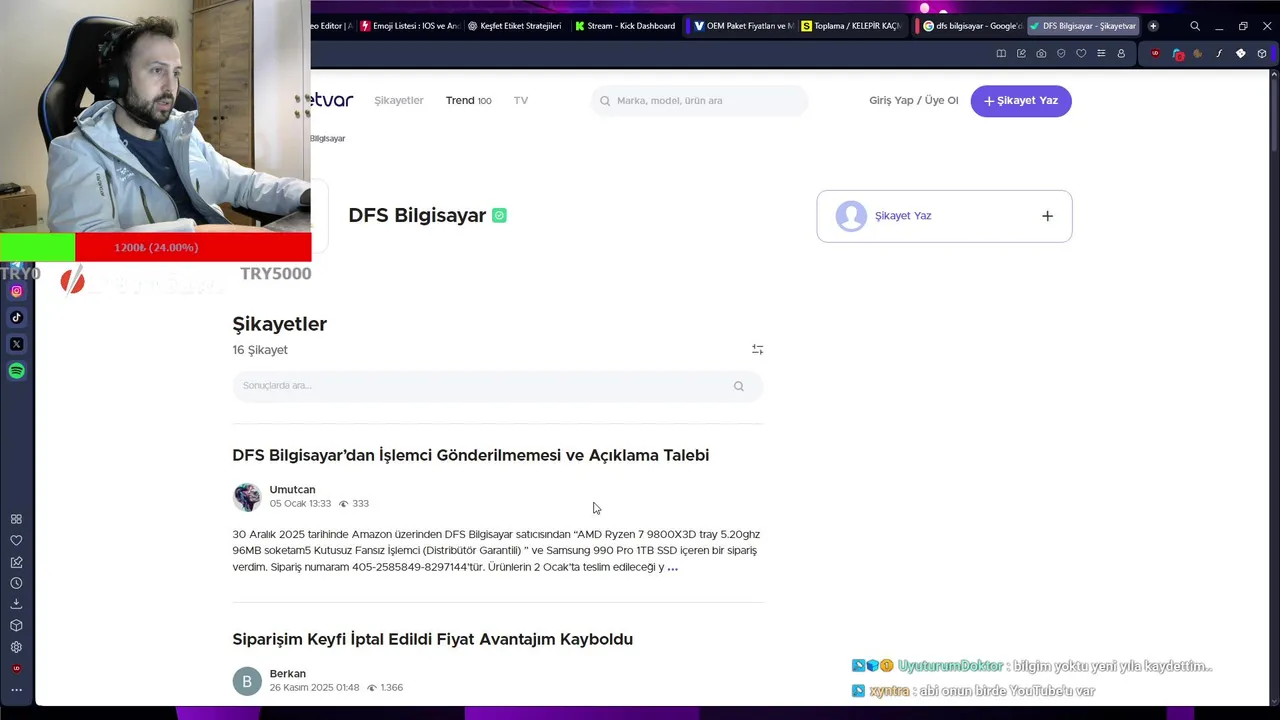The width and height of the screenshot is (1280, 720).
Task: Click Berkan's 'B' avatar
Action: click(x=247, y=681)
